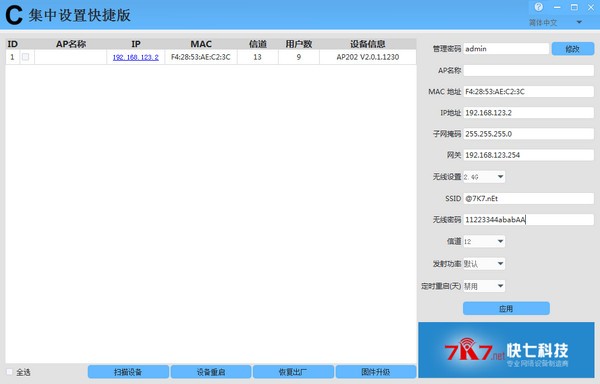Click the MAC column header

(x=201, y=44)
